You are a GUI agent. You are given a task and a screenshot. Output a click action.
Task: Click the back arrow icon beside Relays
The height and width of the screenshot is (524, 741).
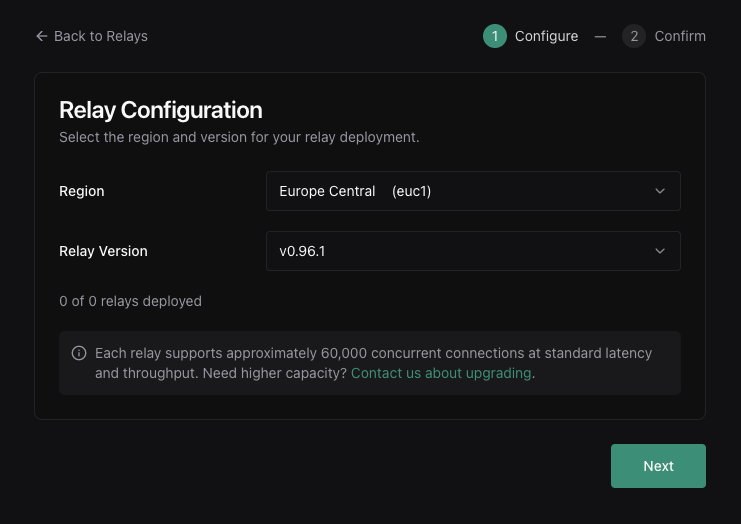click(42, 36)
